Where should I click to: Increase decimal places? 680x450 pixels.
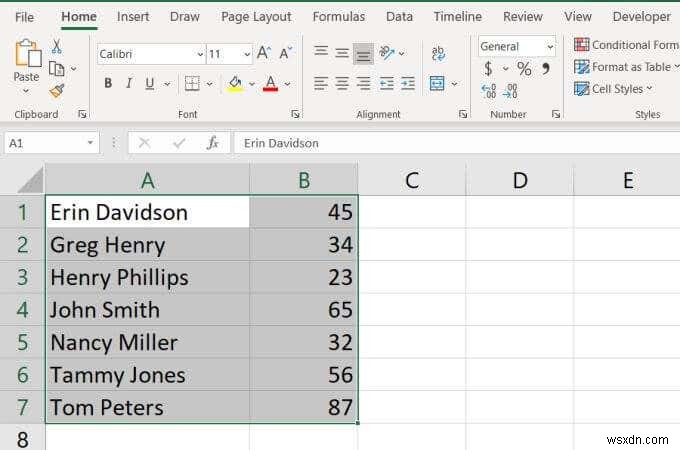coord(489,91)
